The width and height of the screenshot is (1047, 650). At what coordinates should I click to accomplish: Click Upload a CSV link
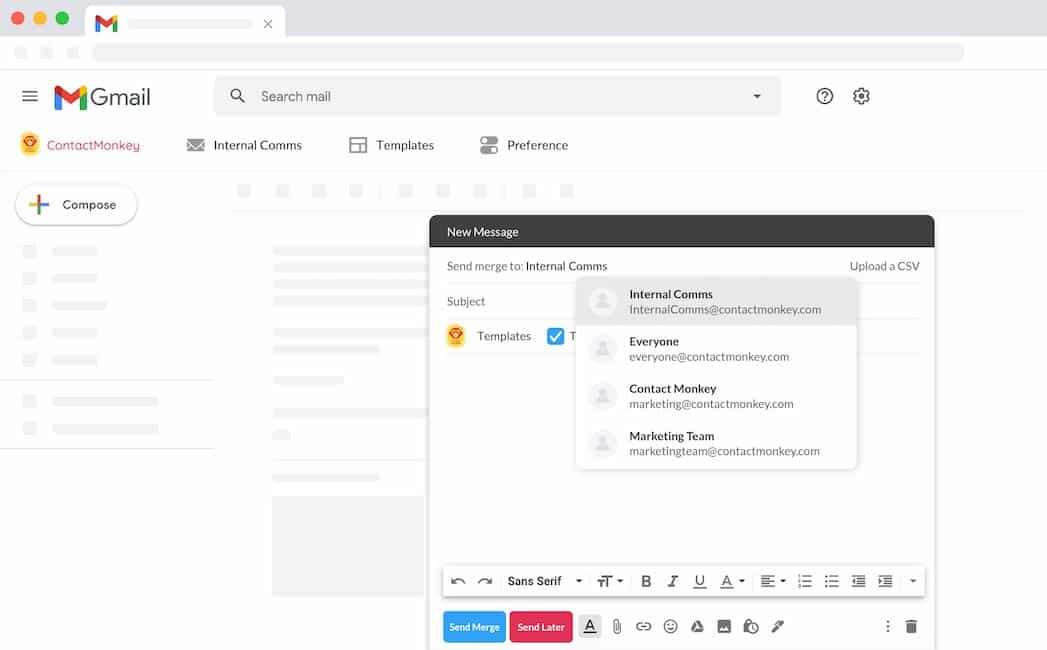(x=884, y=266)
